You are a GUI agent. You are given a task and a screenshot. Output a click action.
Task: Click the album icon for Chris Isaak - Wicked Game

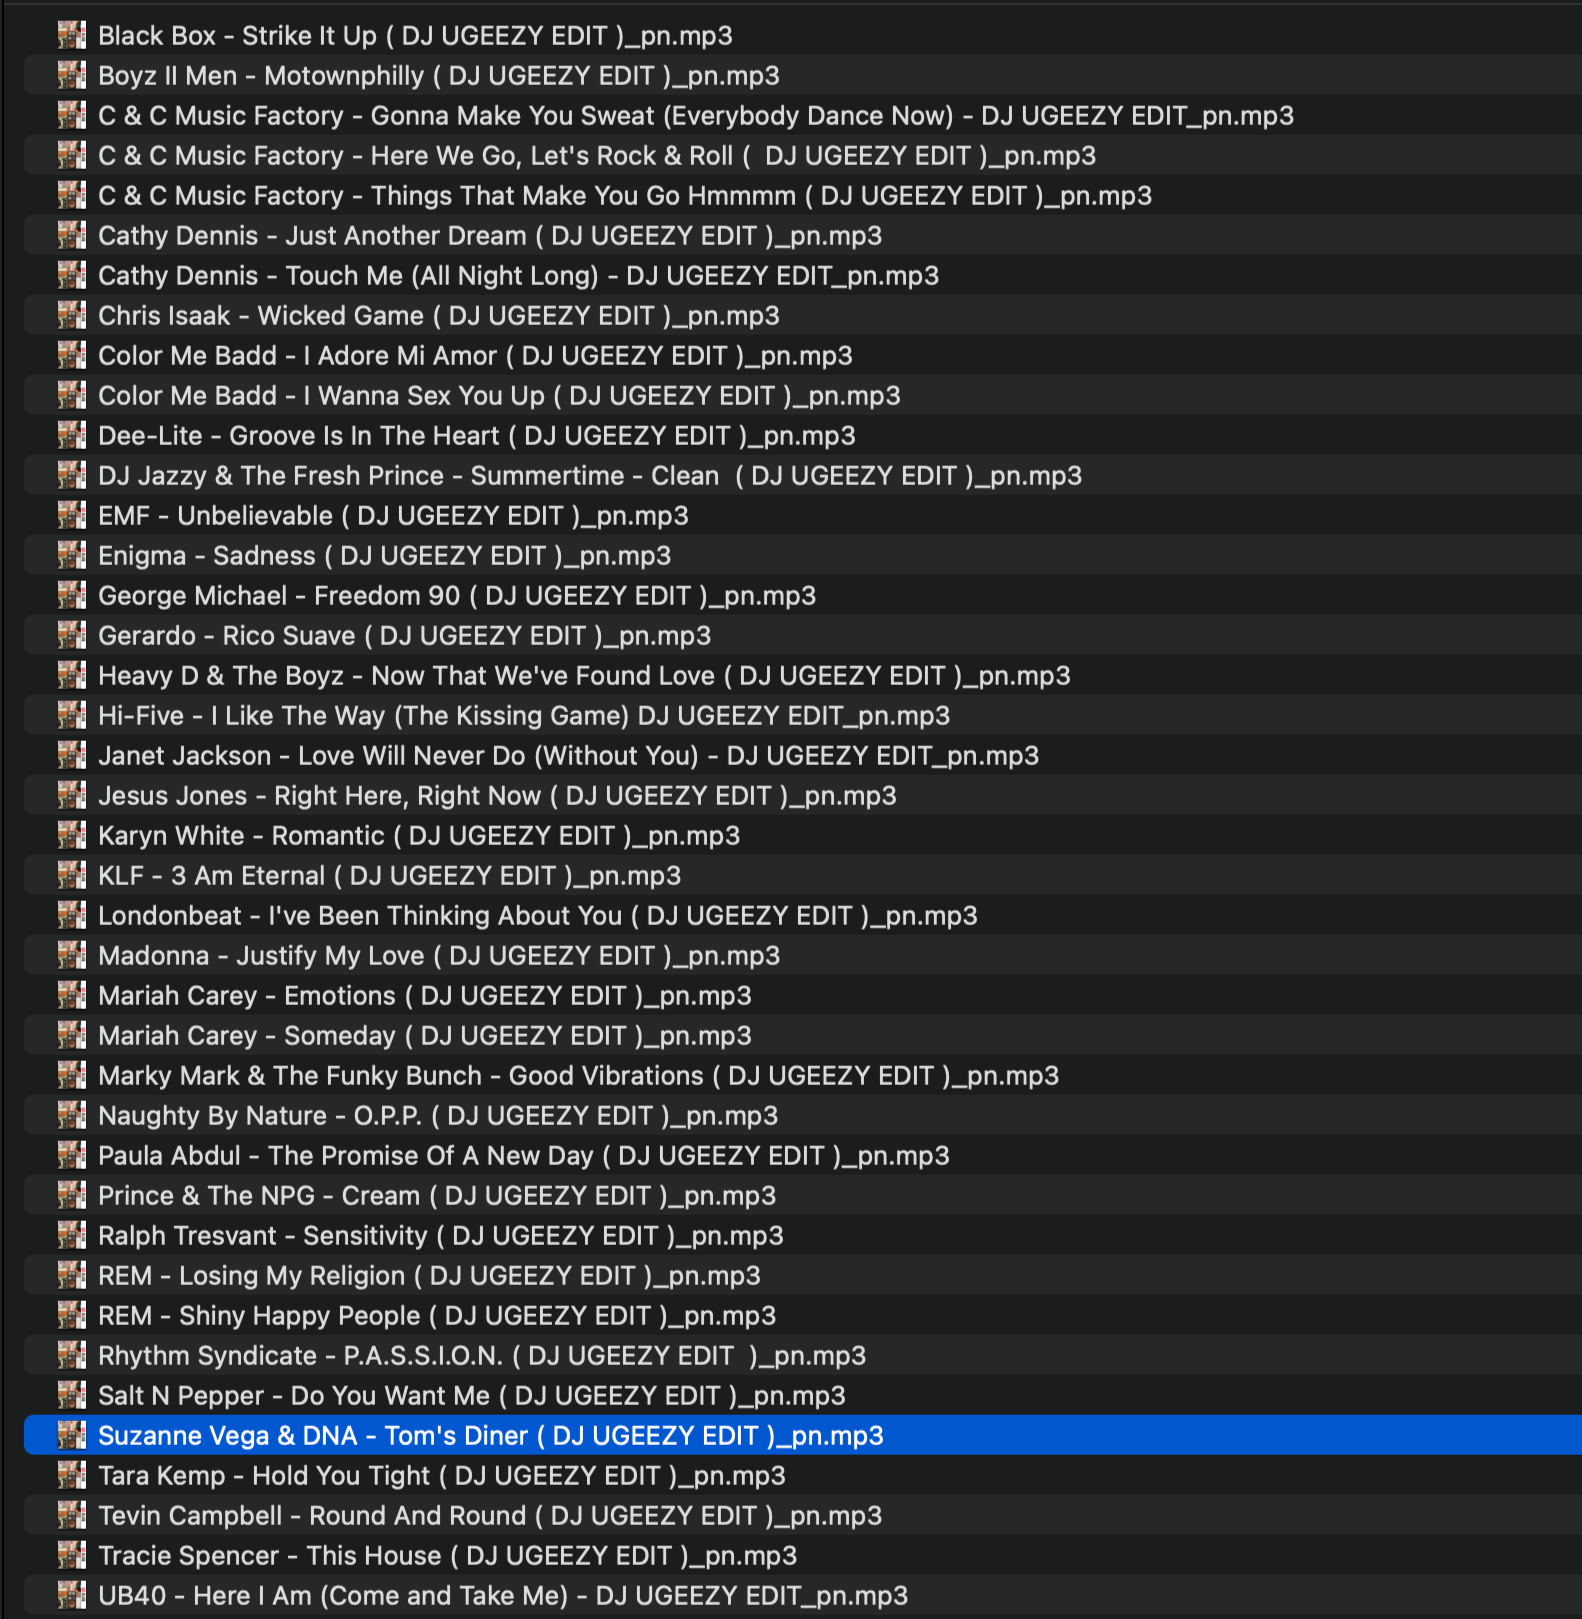[72, 315]
